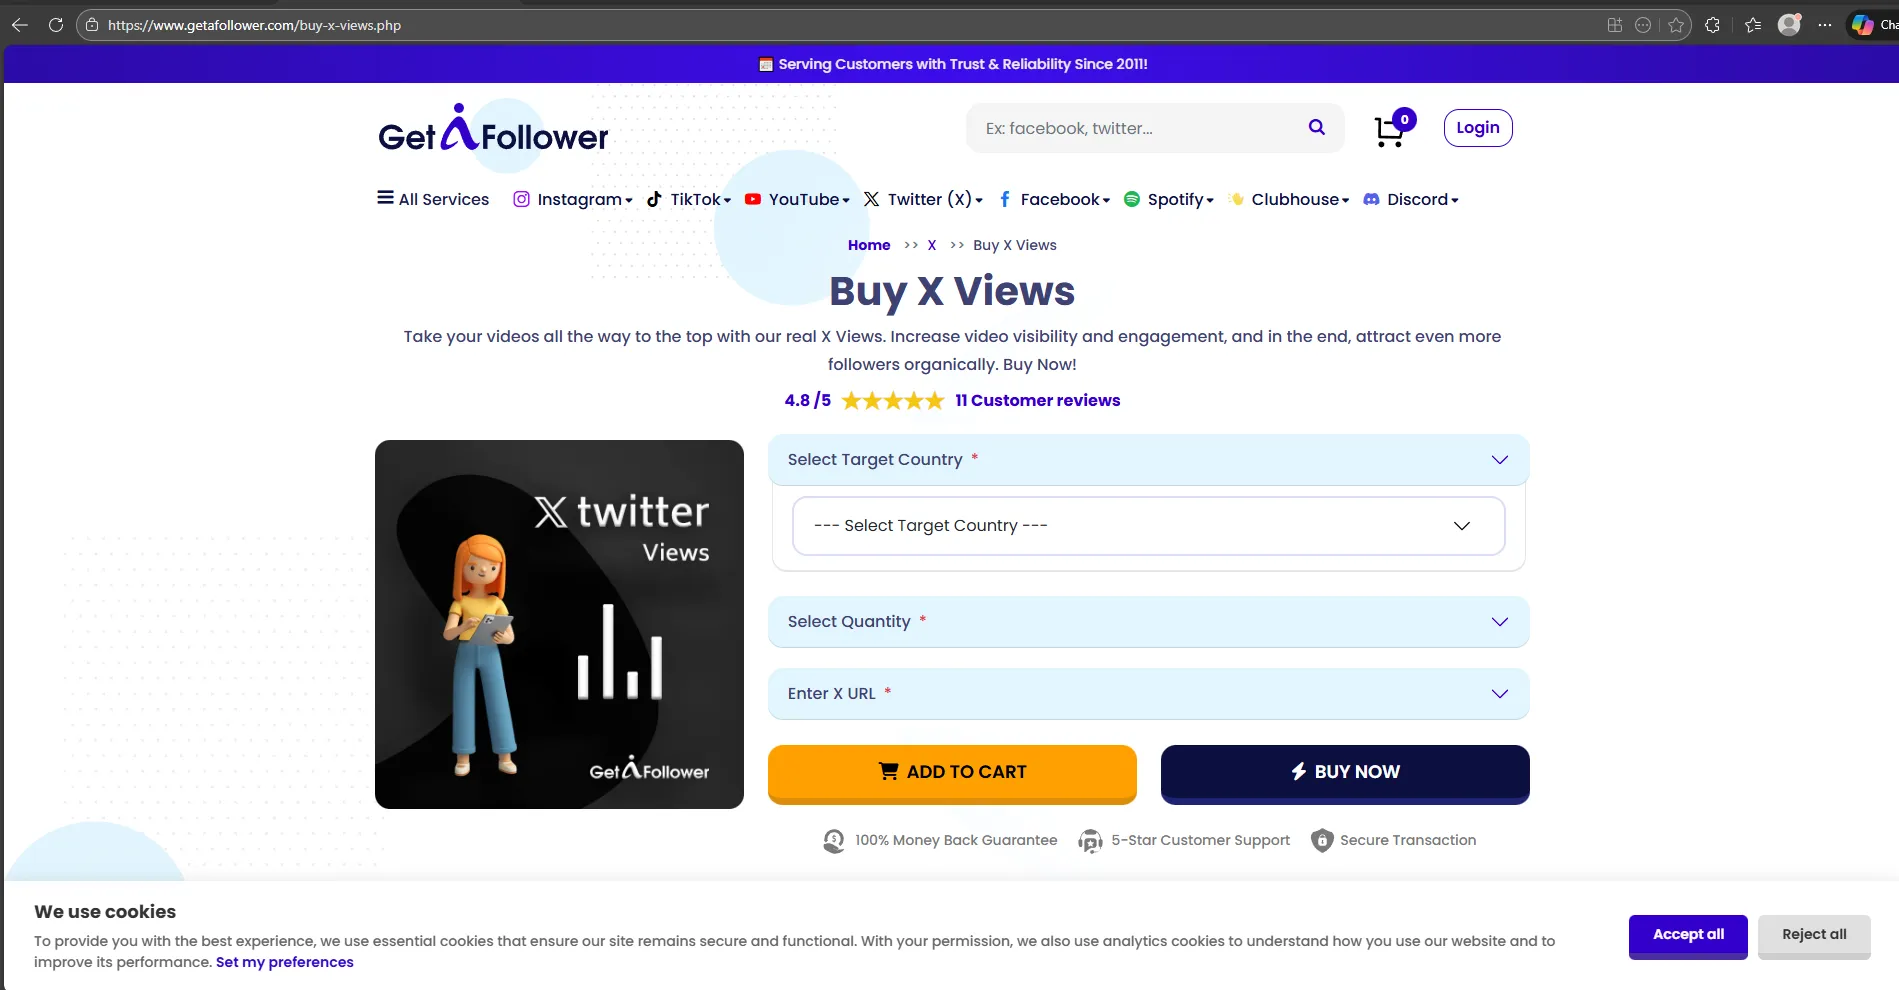1899x990 pixels.
Task: Click the Spotify icon in navigation
Action: 1132,199
